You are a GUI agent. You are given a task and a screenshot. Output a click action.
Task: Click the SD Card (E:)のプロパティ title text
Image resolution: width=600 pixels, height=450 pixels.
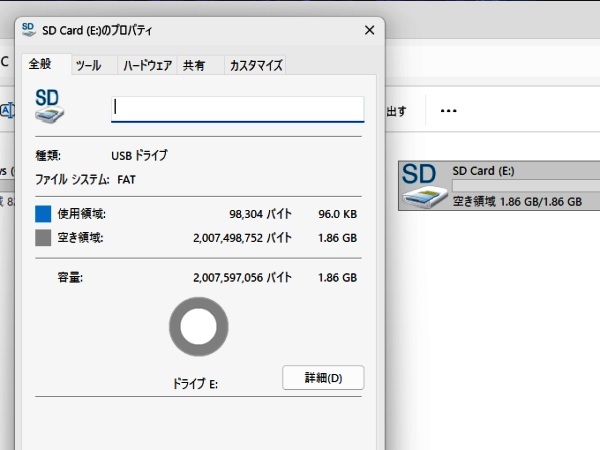coord(97,31)
